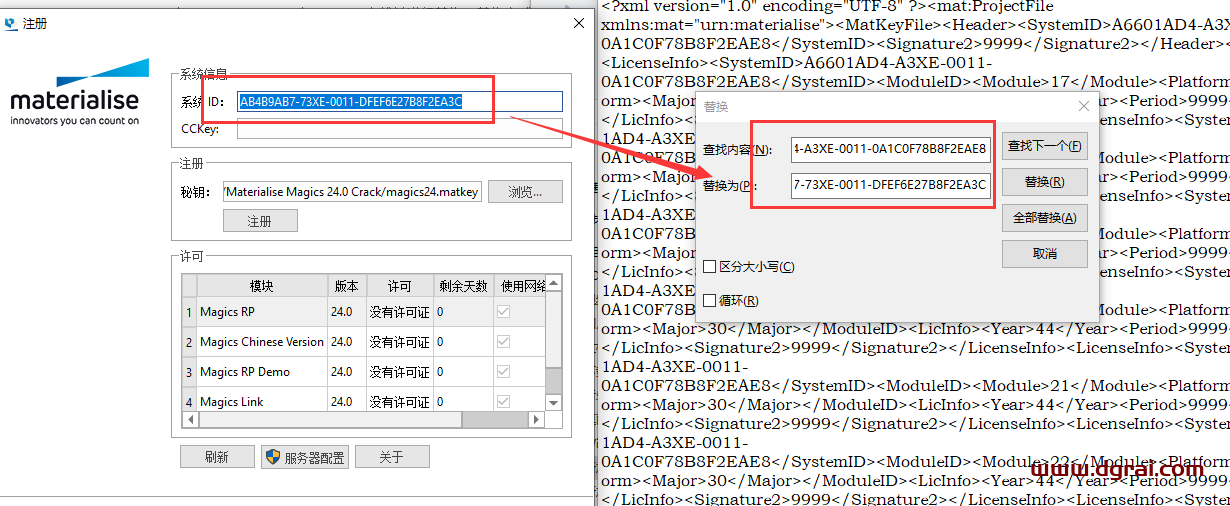Screen dimensions: 1230x506
Task: Click the license table scroll-down arrow
Action: tap(554, 402)
